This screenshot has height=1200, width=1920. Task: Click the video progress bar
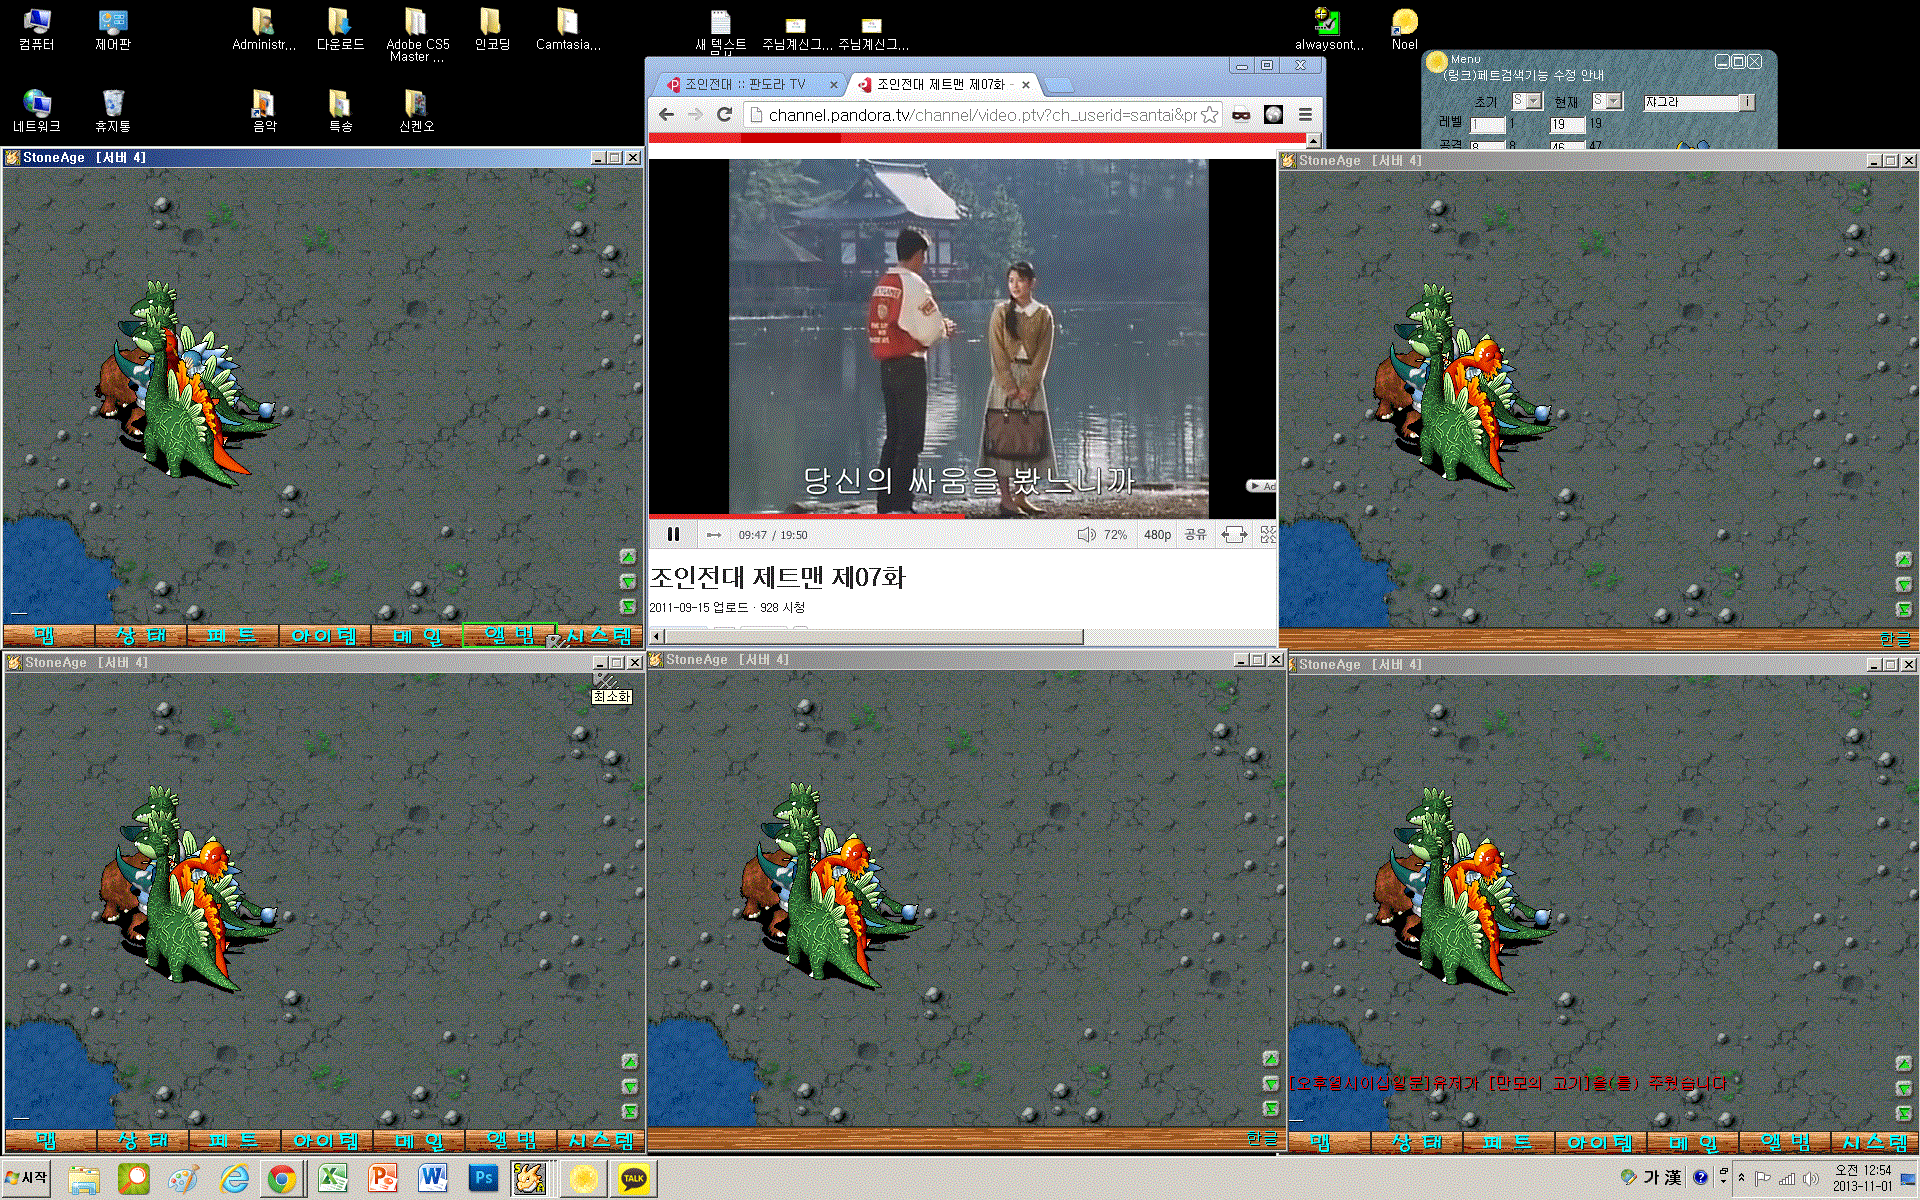click(x=963, y=517)
